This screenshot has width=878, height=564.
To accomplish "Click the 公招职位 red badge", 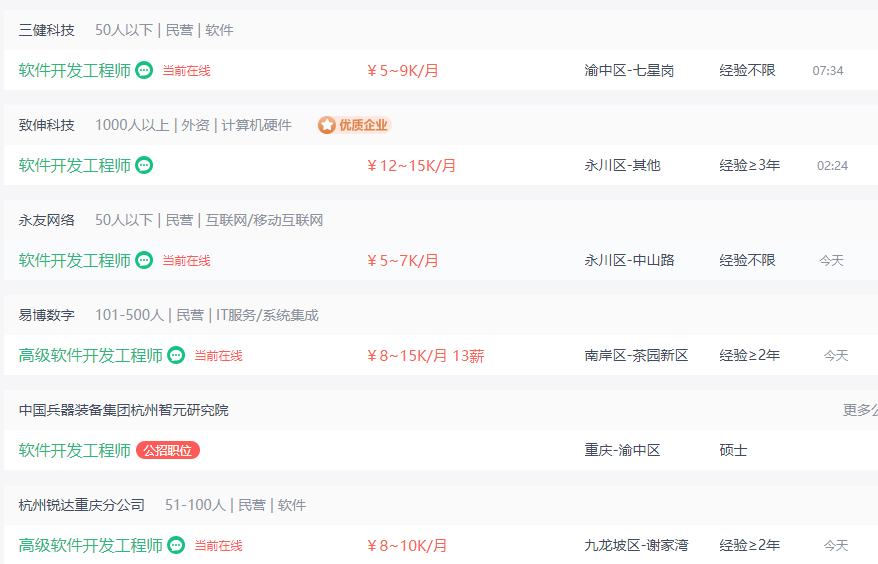I will tap(168, 450).
